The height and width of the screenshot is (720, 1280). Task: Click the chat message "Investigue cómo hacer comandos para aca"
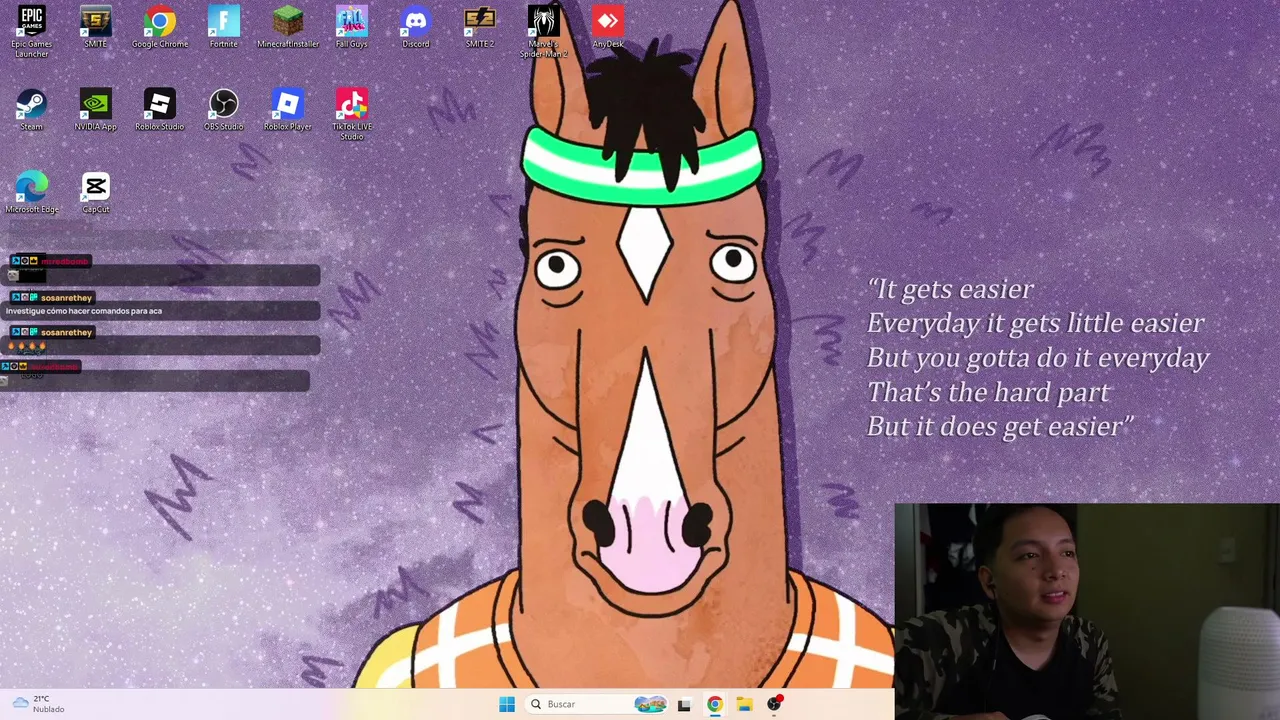[x=84, y=311]
